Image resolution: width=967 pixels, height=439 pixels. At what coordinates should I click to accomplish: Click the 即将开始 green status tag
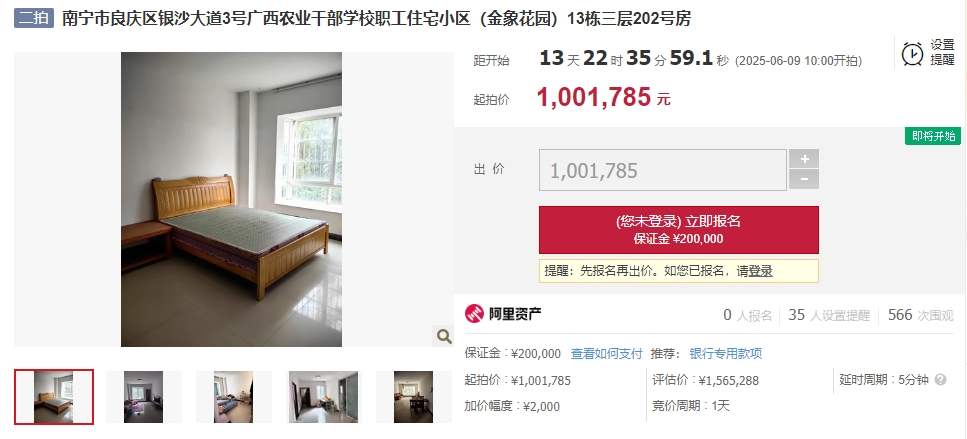click(933, 136)
